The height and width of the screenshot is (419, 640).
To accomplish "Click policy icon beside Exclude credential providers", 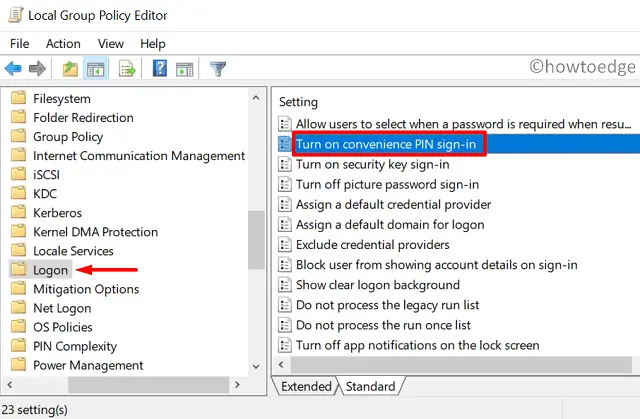I will point(284,244).
